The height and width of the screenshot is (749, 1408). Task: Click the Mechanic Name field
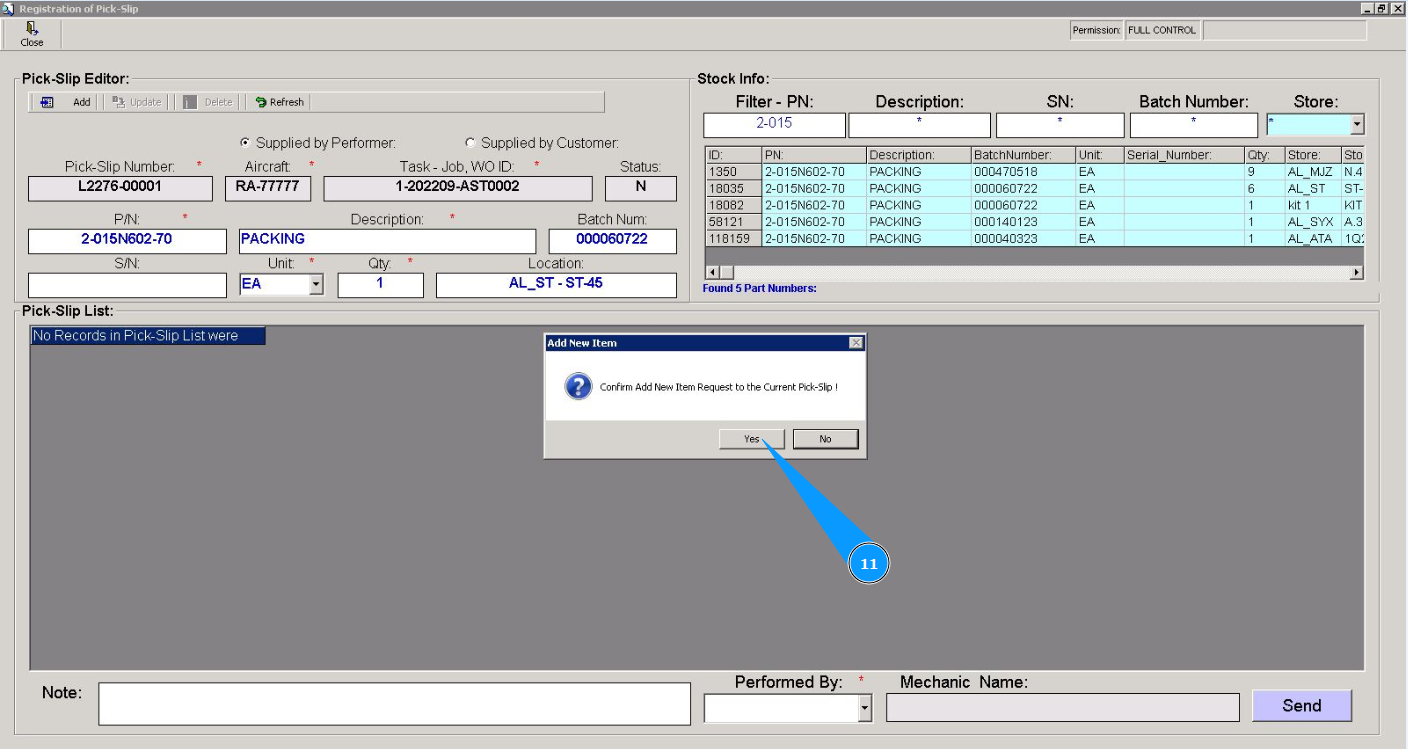[x=1062, y=708]
